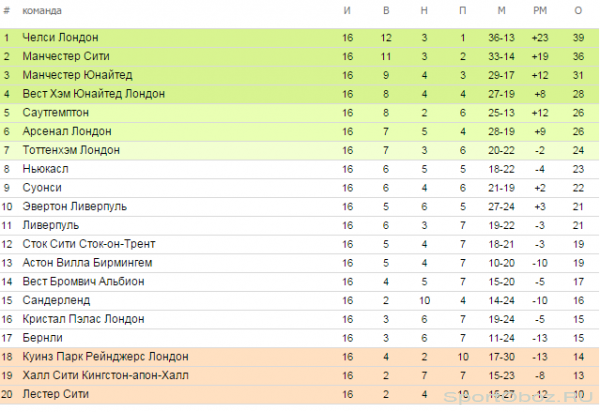The width and height of the screenshot is (600, 412).
Task: Open the Саутгемптон team entry
Action: [x=55, y=112]
